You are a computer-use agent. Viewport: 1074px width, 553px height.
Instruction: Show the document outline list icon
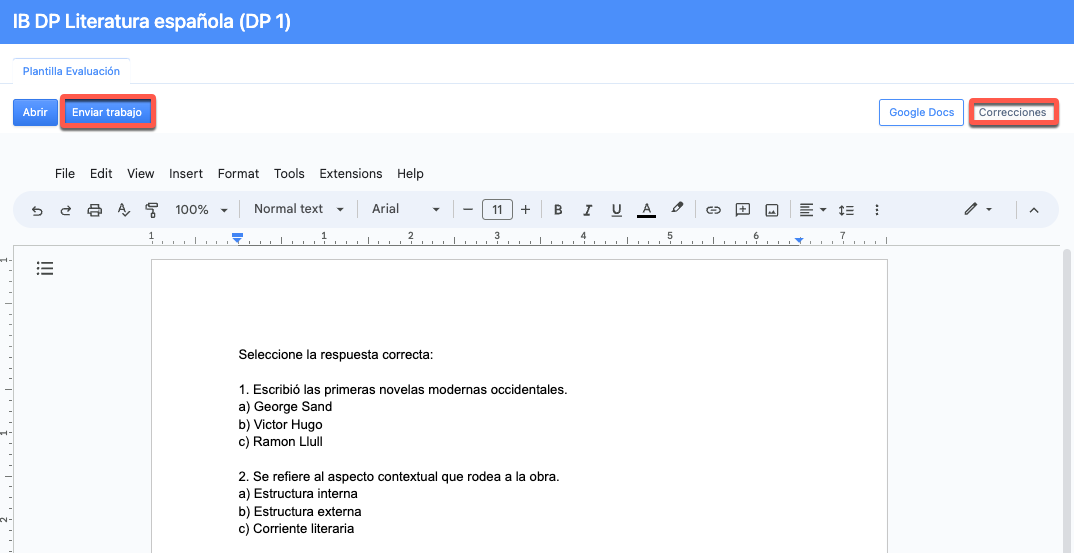(44, 268)
